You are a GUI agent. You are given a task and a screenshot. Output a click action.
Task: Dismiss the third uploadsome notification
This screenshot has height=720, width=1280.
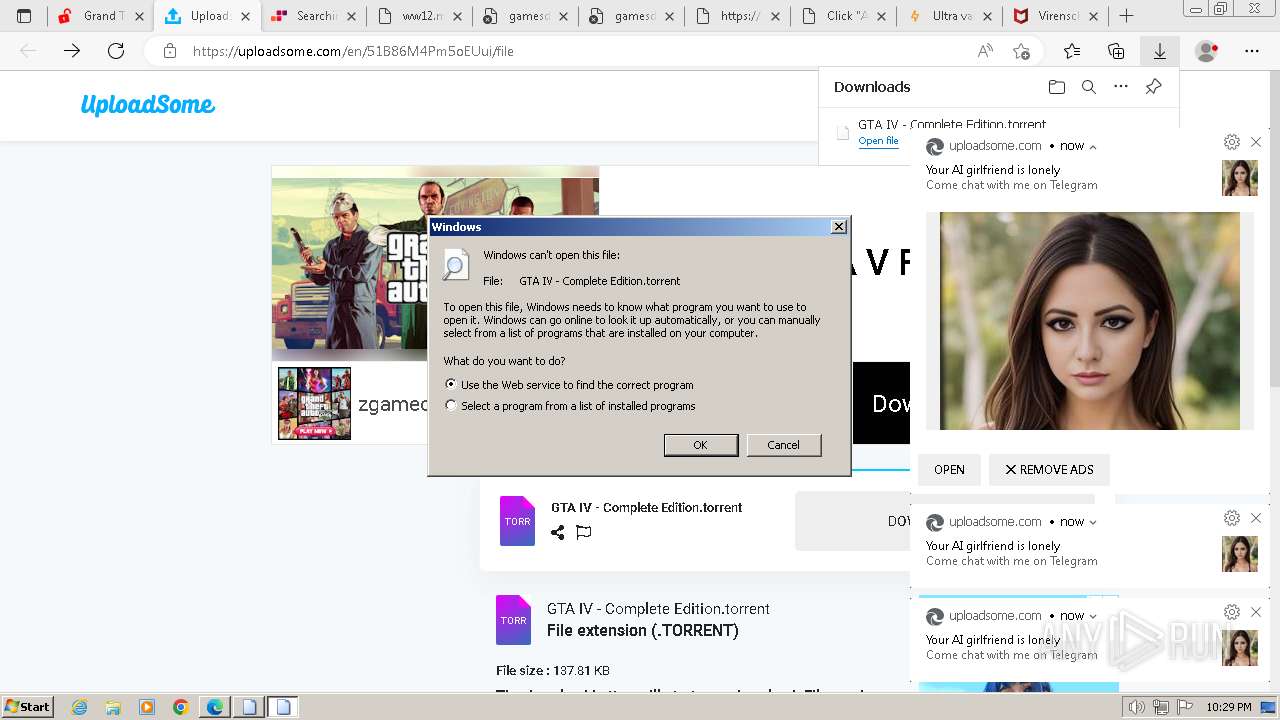coord(1256,612)
